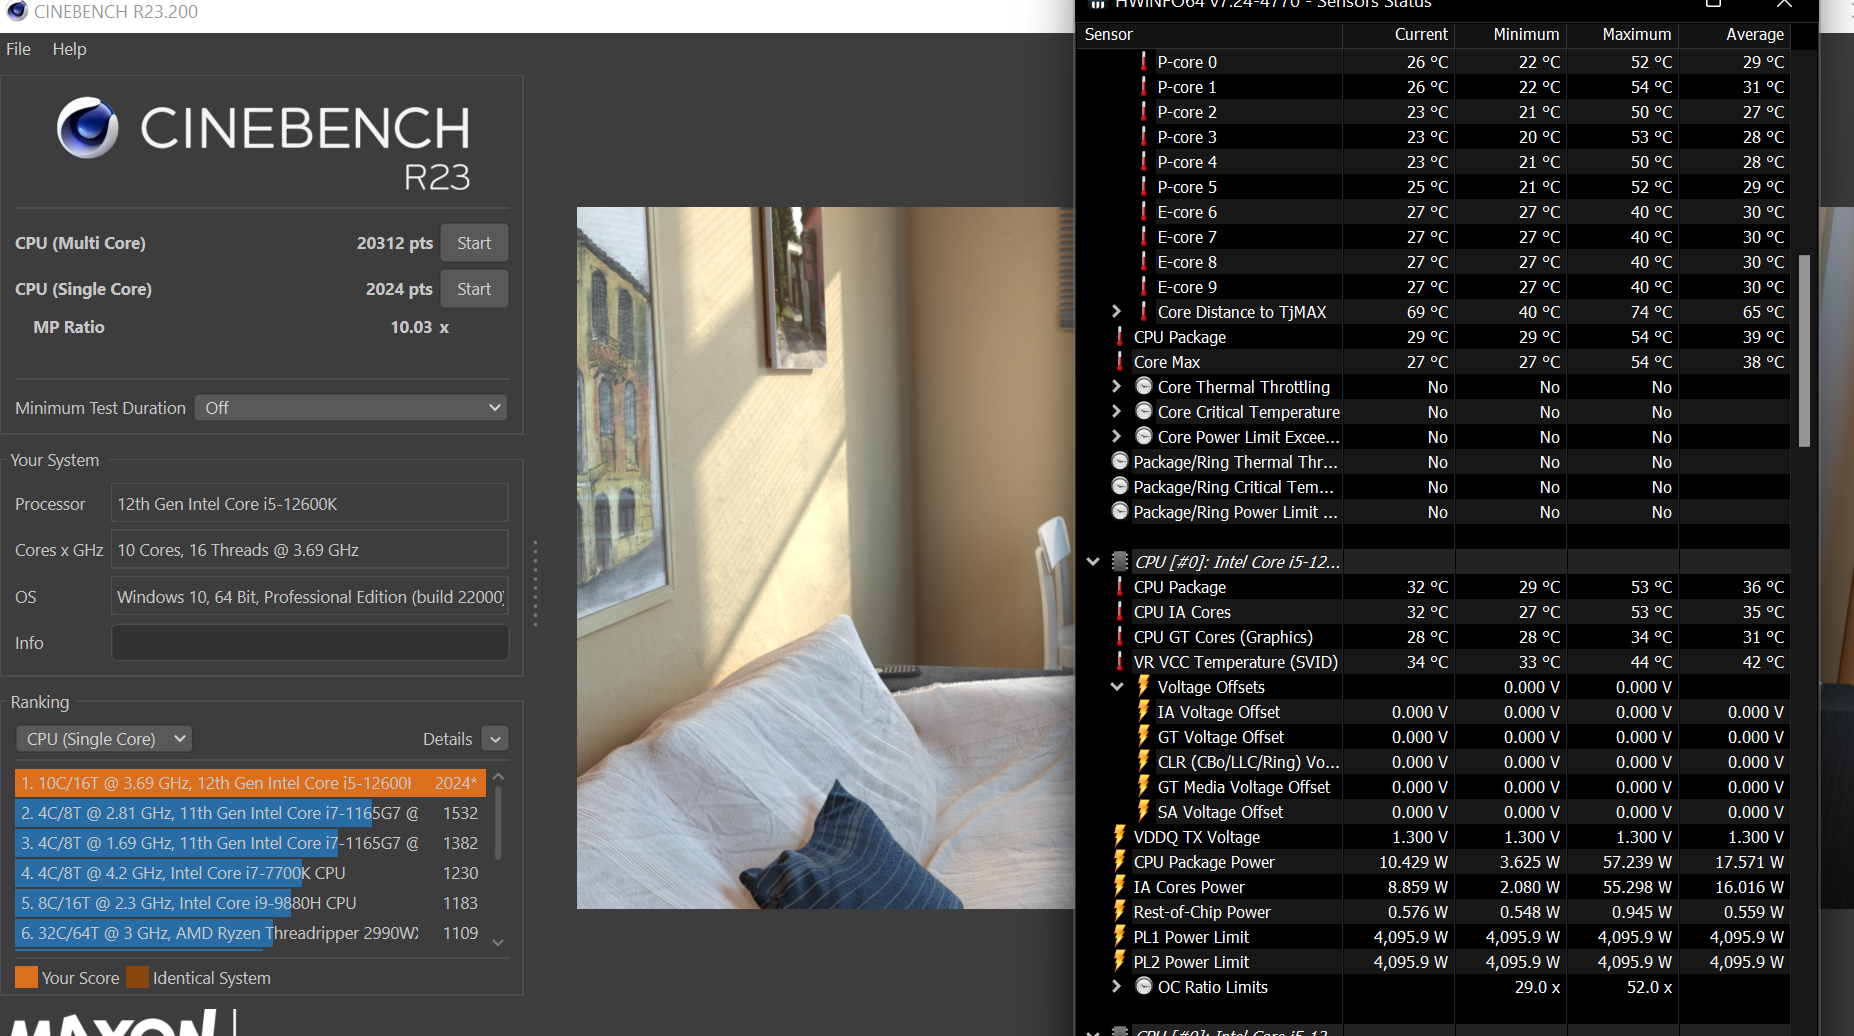Select ranking entry 1, Core i5-12600K
Image resolution: width=1854 pixels, height=1036 pixels.
tap(250, 783)
